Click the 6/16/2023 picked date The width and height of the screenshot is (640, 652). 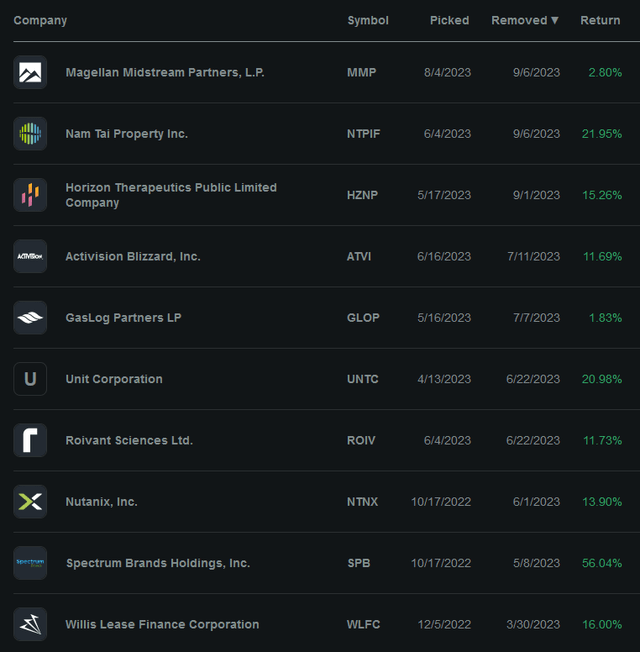point(444,257)
